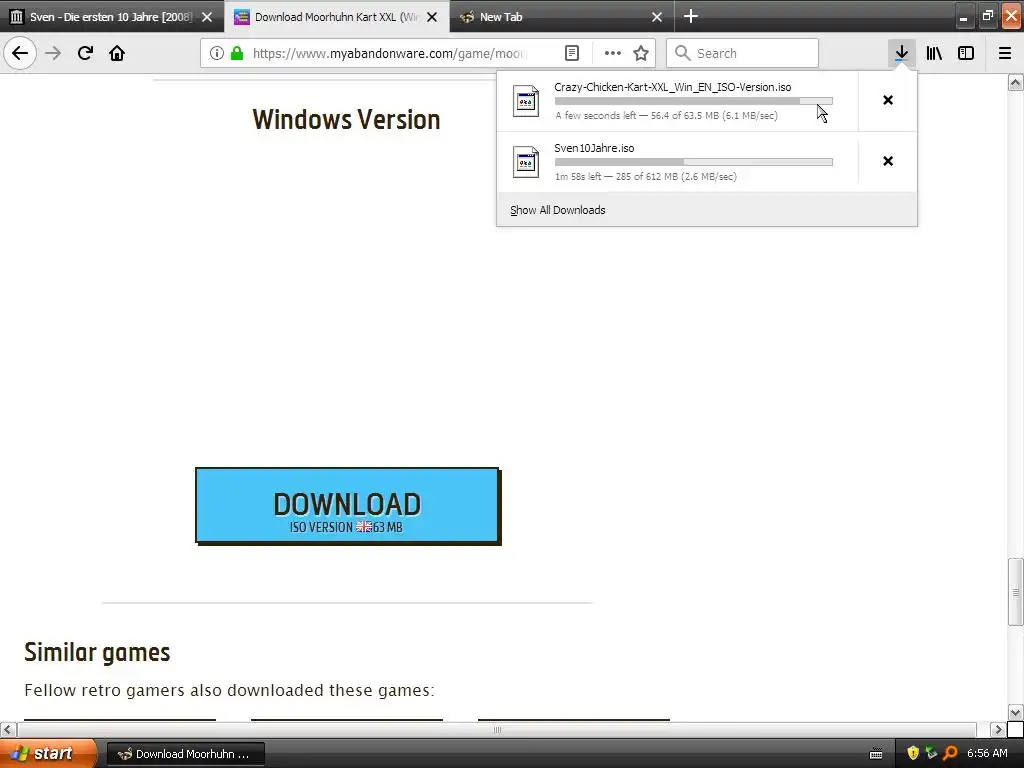
Task: Click the Crazy-Chicken-Kart-XXL download progress bar
Action: pos(694,101)
